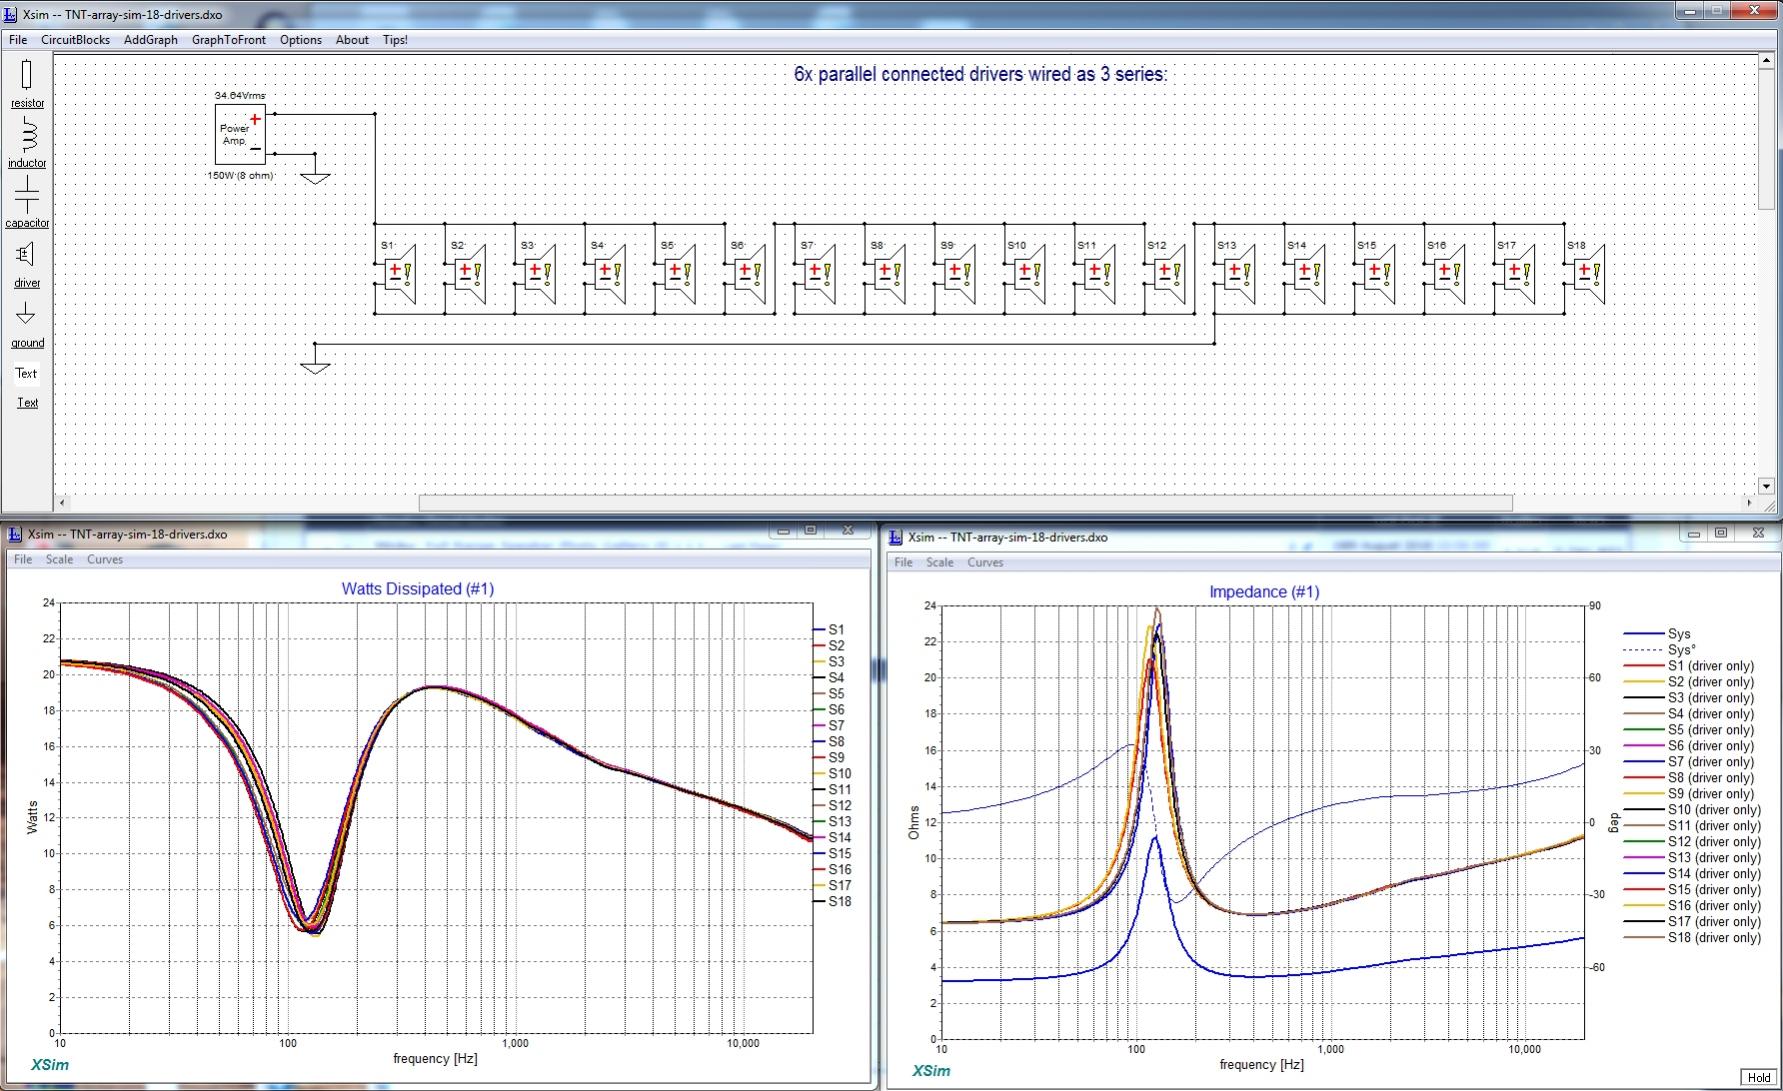
Task: Select the driver component tool
Action: tap(27, 264)
